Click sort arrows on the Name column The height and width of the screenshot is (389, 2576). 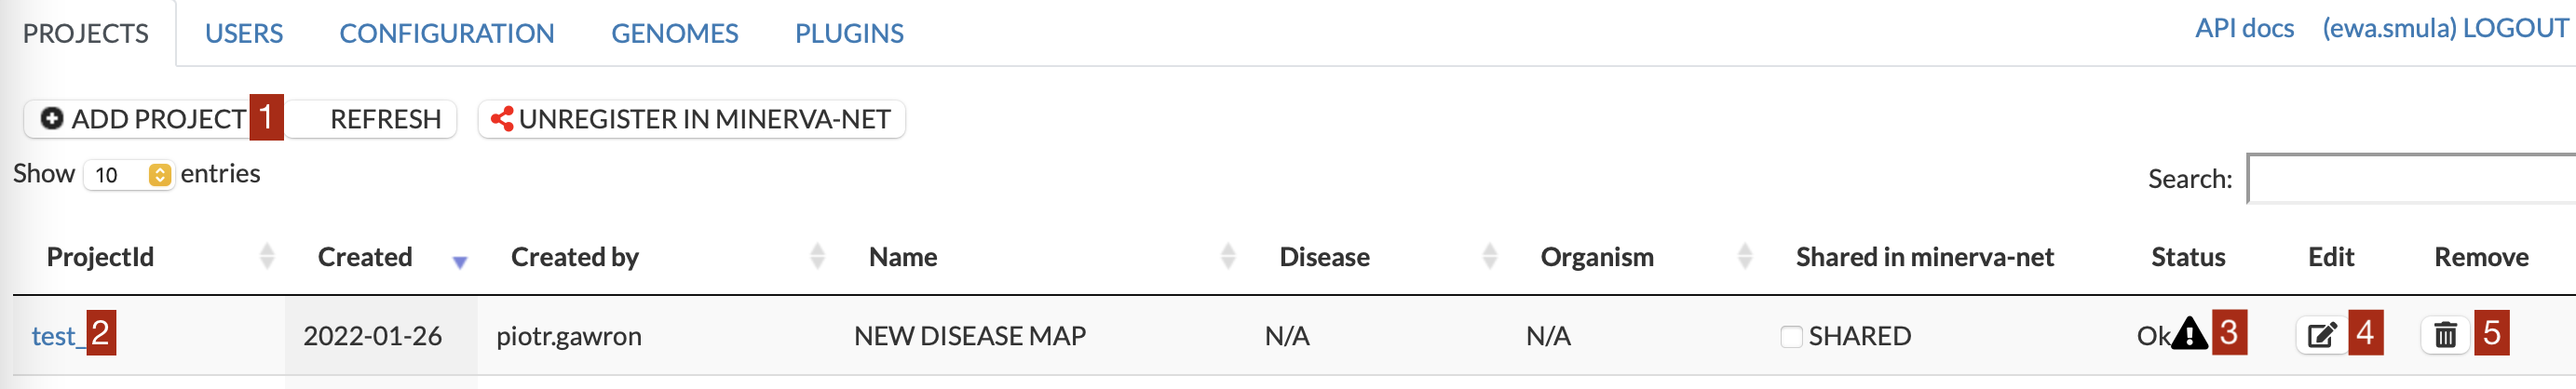tap(1228, 257)
